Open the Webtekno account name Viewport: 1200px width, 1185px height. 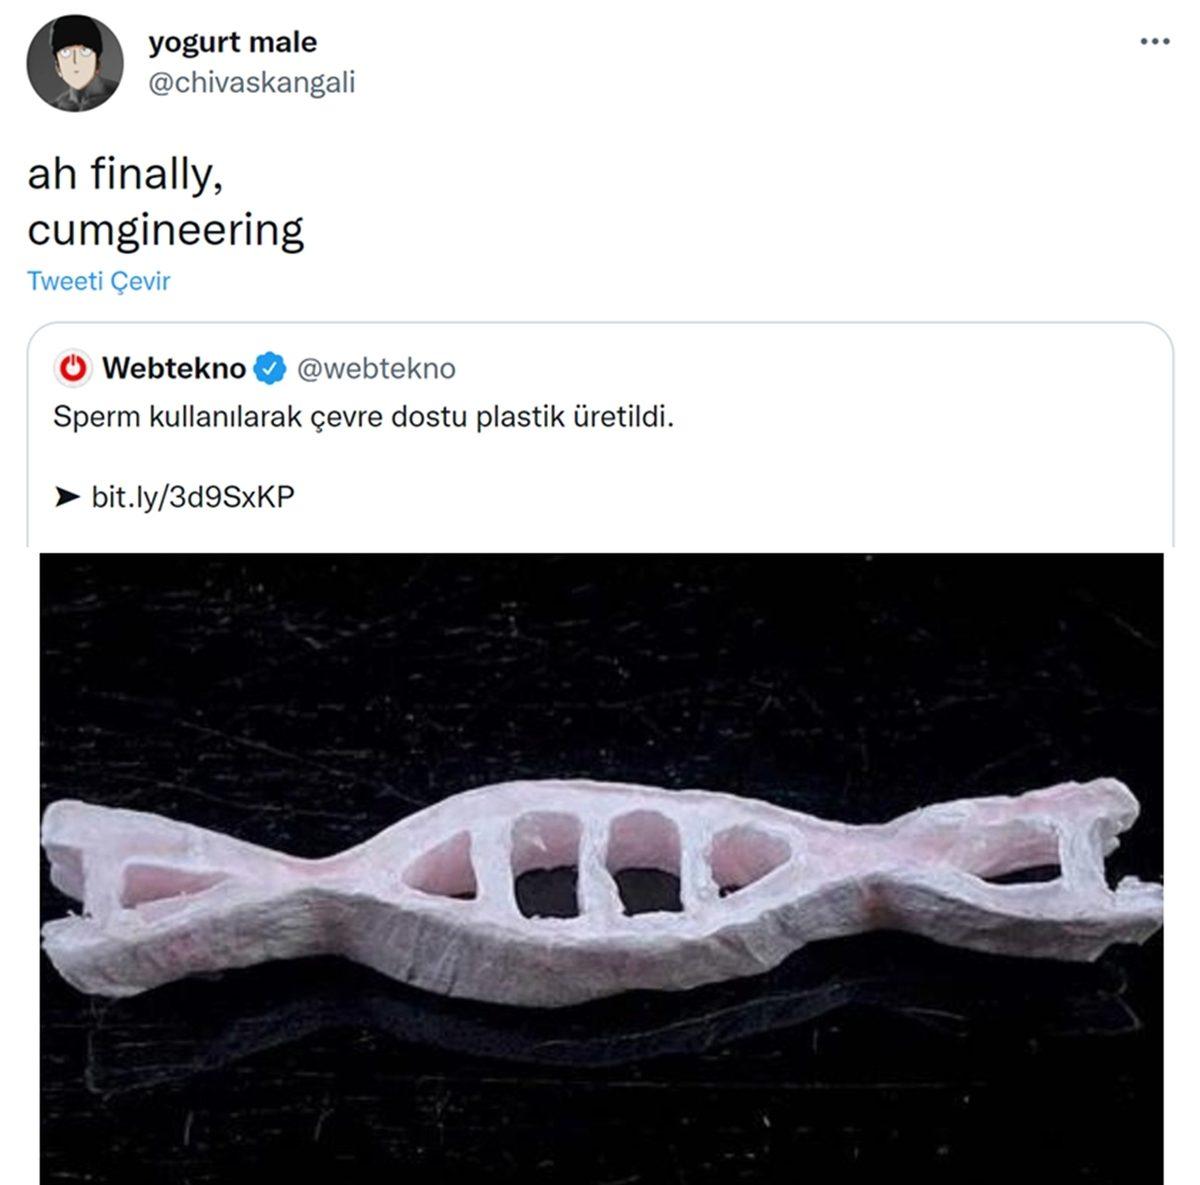173,368
